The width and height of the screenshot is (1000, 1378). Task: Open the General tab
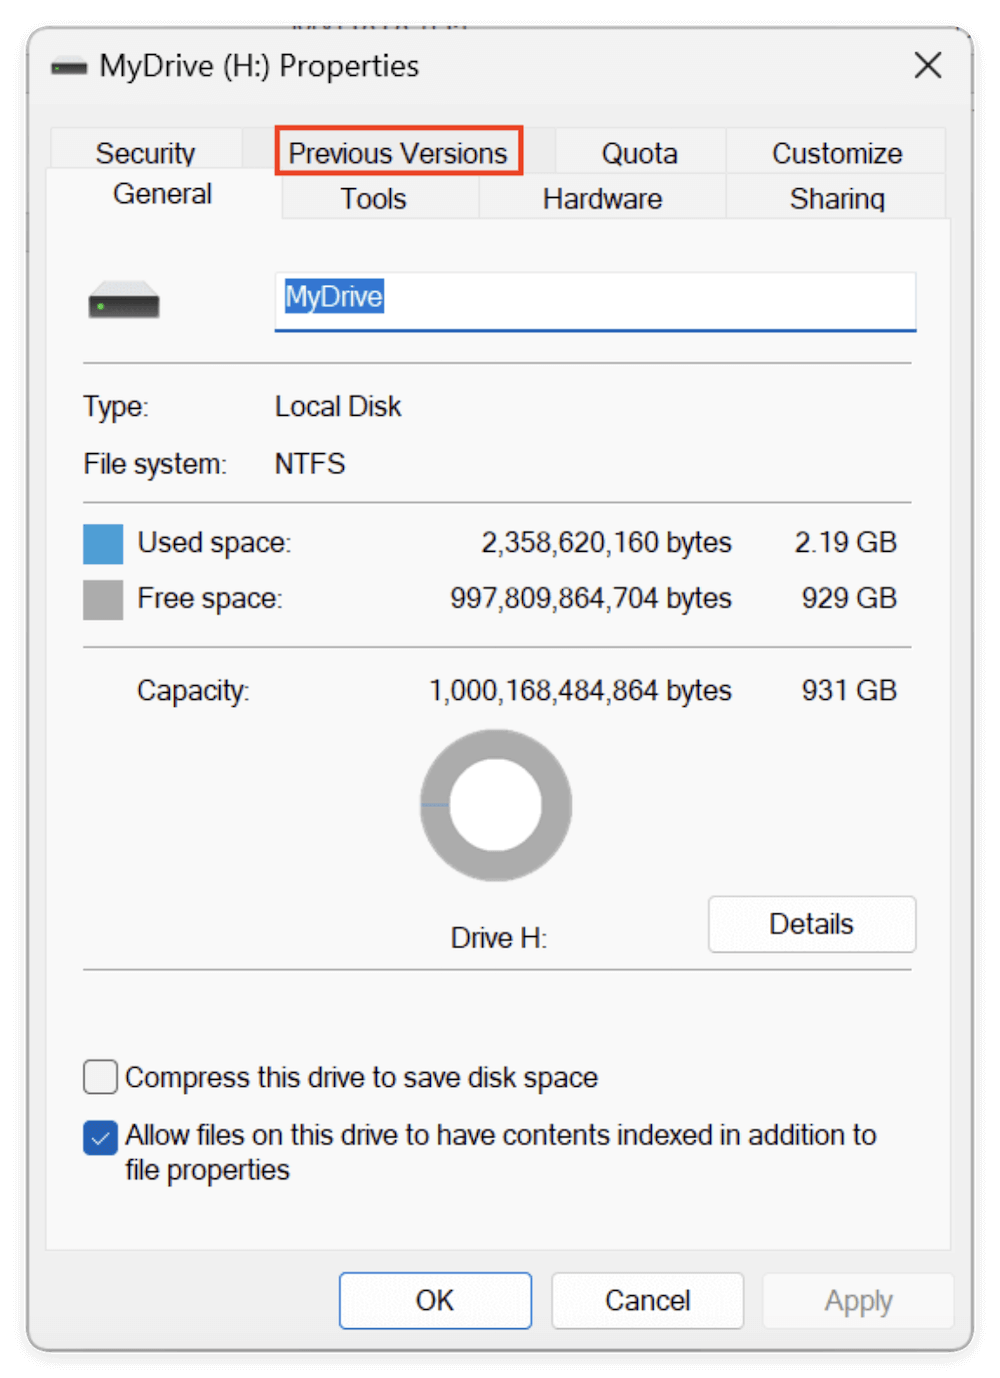coord(162,193)
